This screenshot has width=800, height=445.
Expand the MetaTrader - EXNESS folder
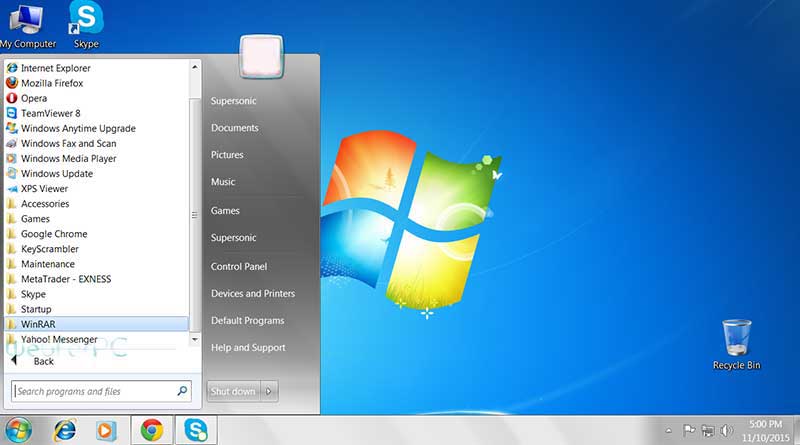pyautogui.click(x=66, y=279)
